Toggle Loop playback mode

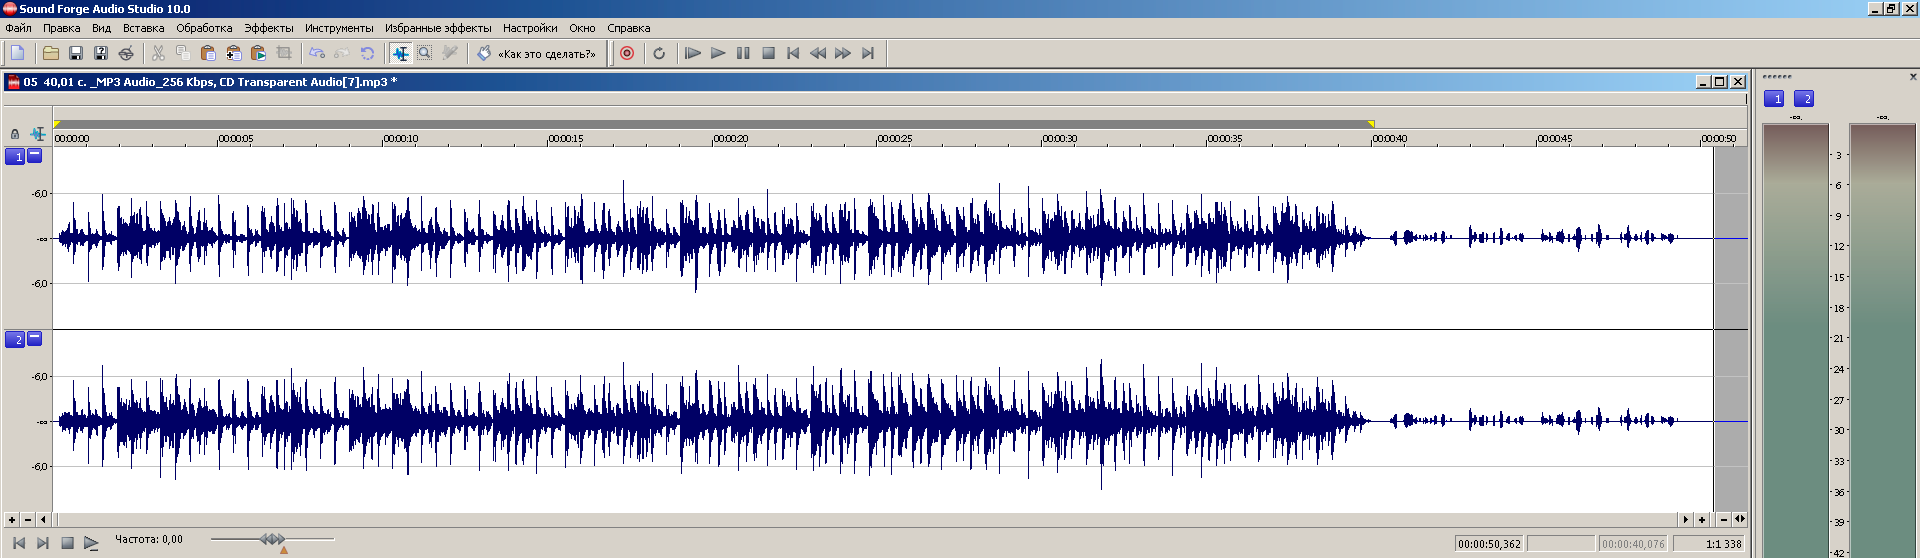(x=659, y=53)
